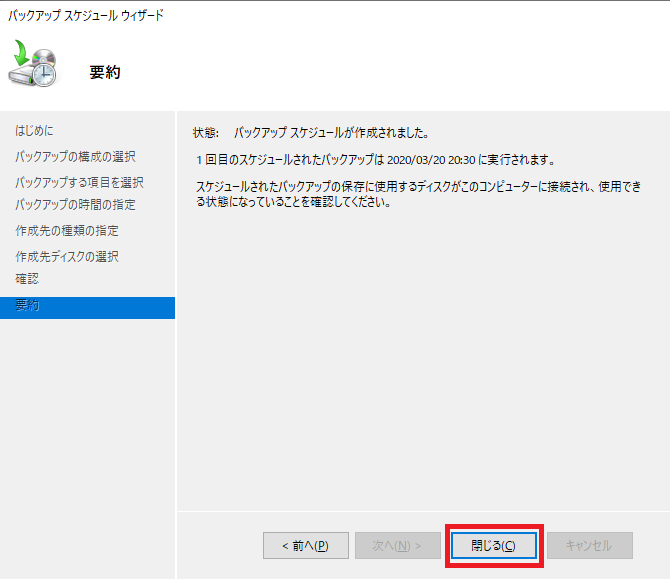Select the 確認 step in sidebar
Viewport: 670px width, 579px height.
pyautogui.click(x=27, y=279)
